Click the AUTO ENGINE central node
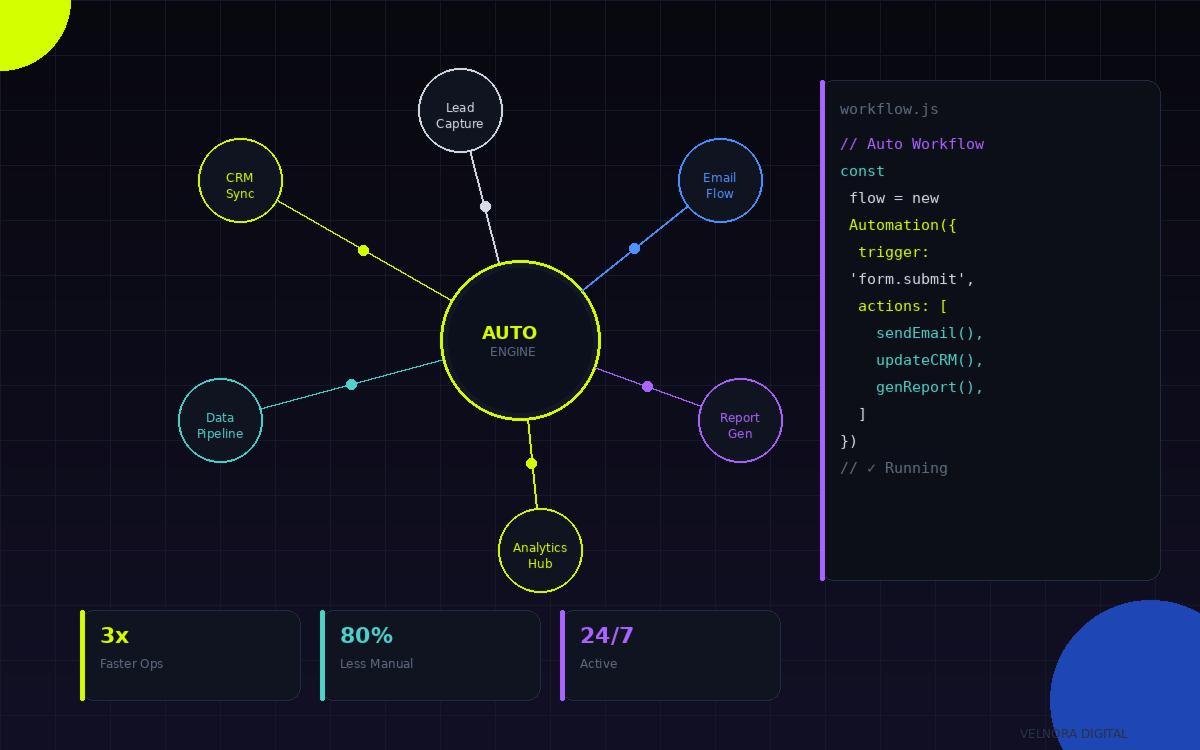 coord(520,340)
